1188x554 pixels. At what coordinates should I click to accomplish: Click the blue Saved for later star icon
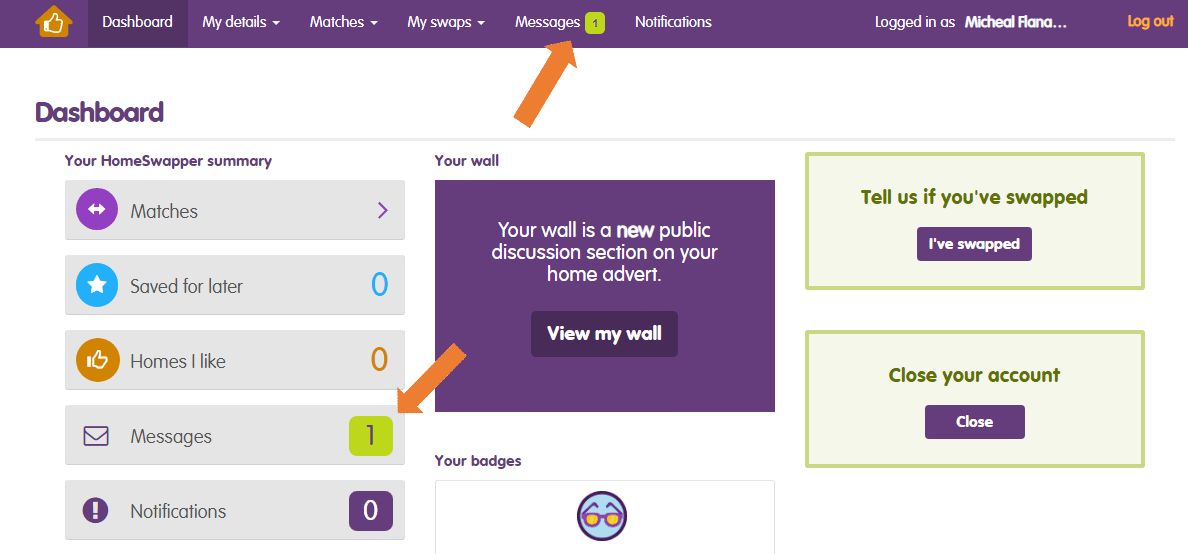(x=96, y=285)
